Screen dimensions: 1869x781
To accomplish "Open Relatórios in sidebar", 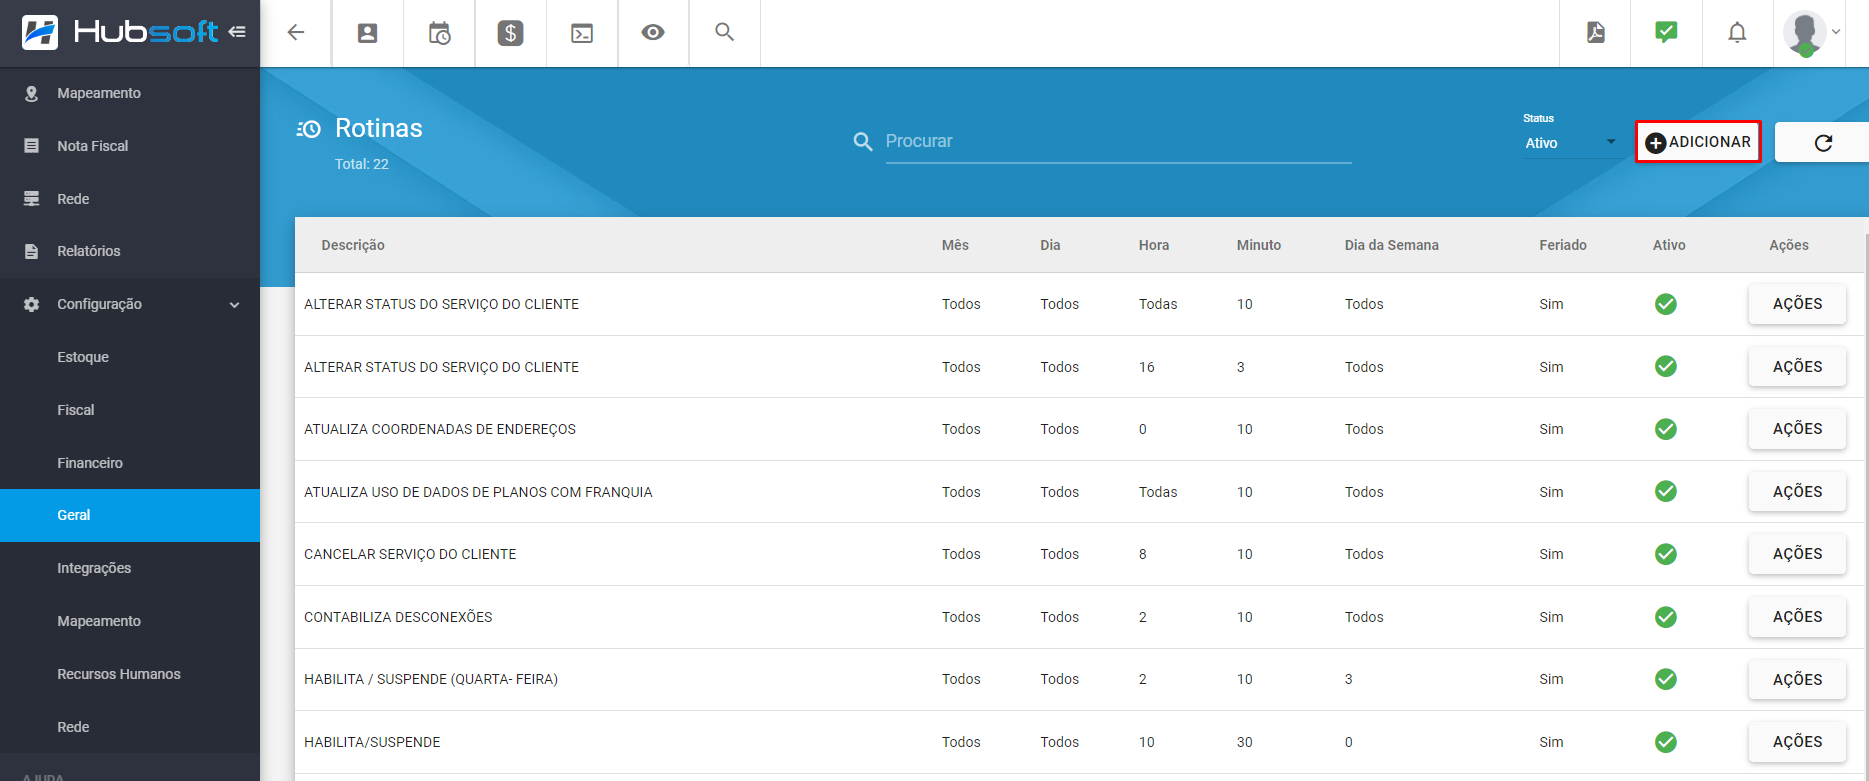I will pos(130,251).
